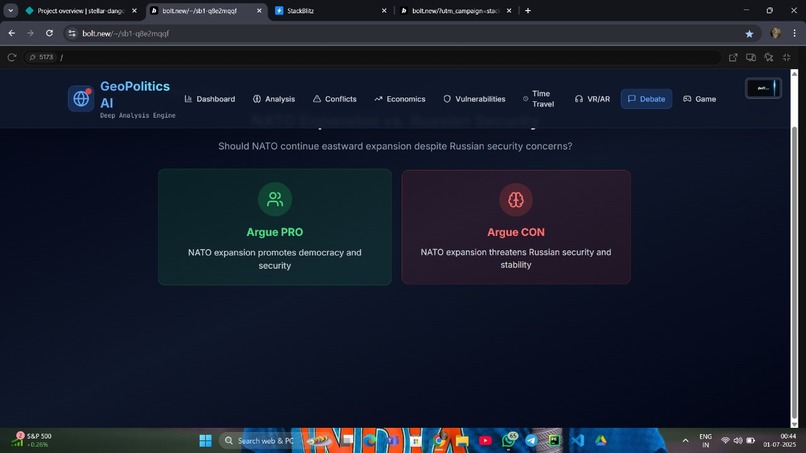Select the active Debate nav button
This screenshot has width=806, height=453.
(647, 99)
